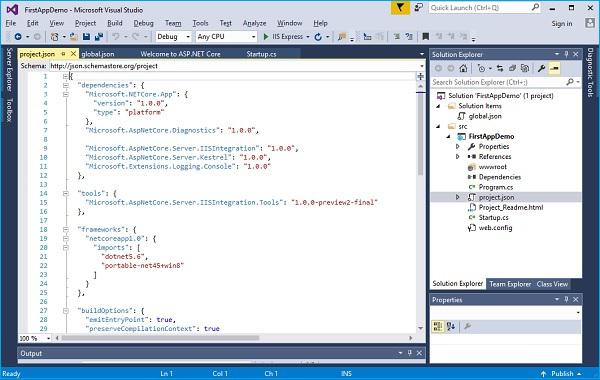Open the Tools menu

(200, 23)
